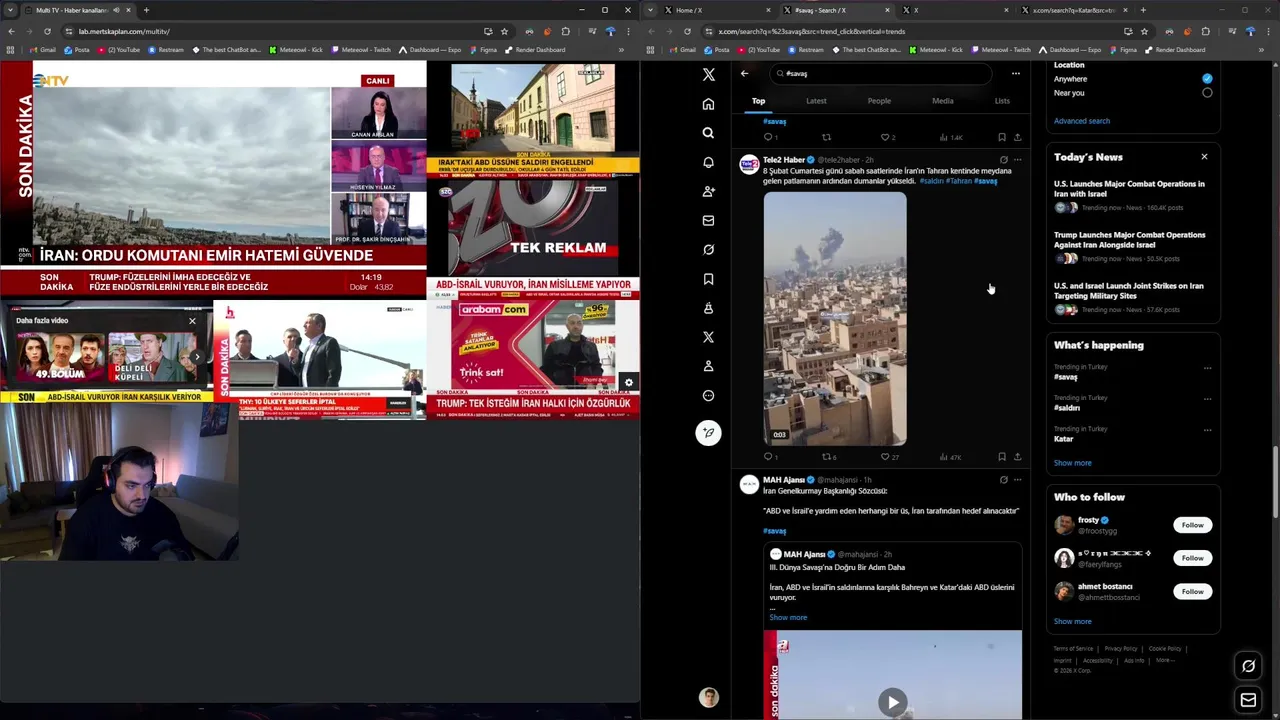The width and height of the screenshot is (1280, 720).
Task: Close the Daha fazla video overlay
Action: 192,321
